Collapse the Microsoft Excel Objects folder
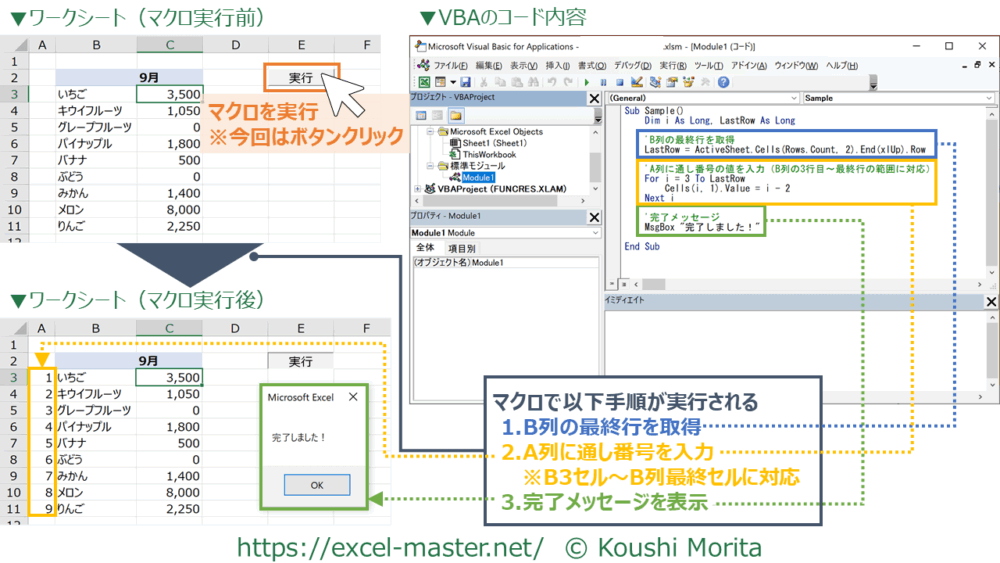The height and width of the screenshot is (563, 1000). (x=431, y=131)
